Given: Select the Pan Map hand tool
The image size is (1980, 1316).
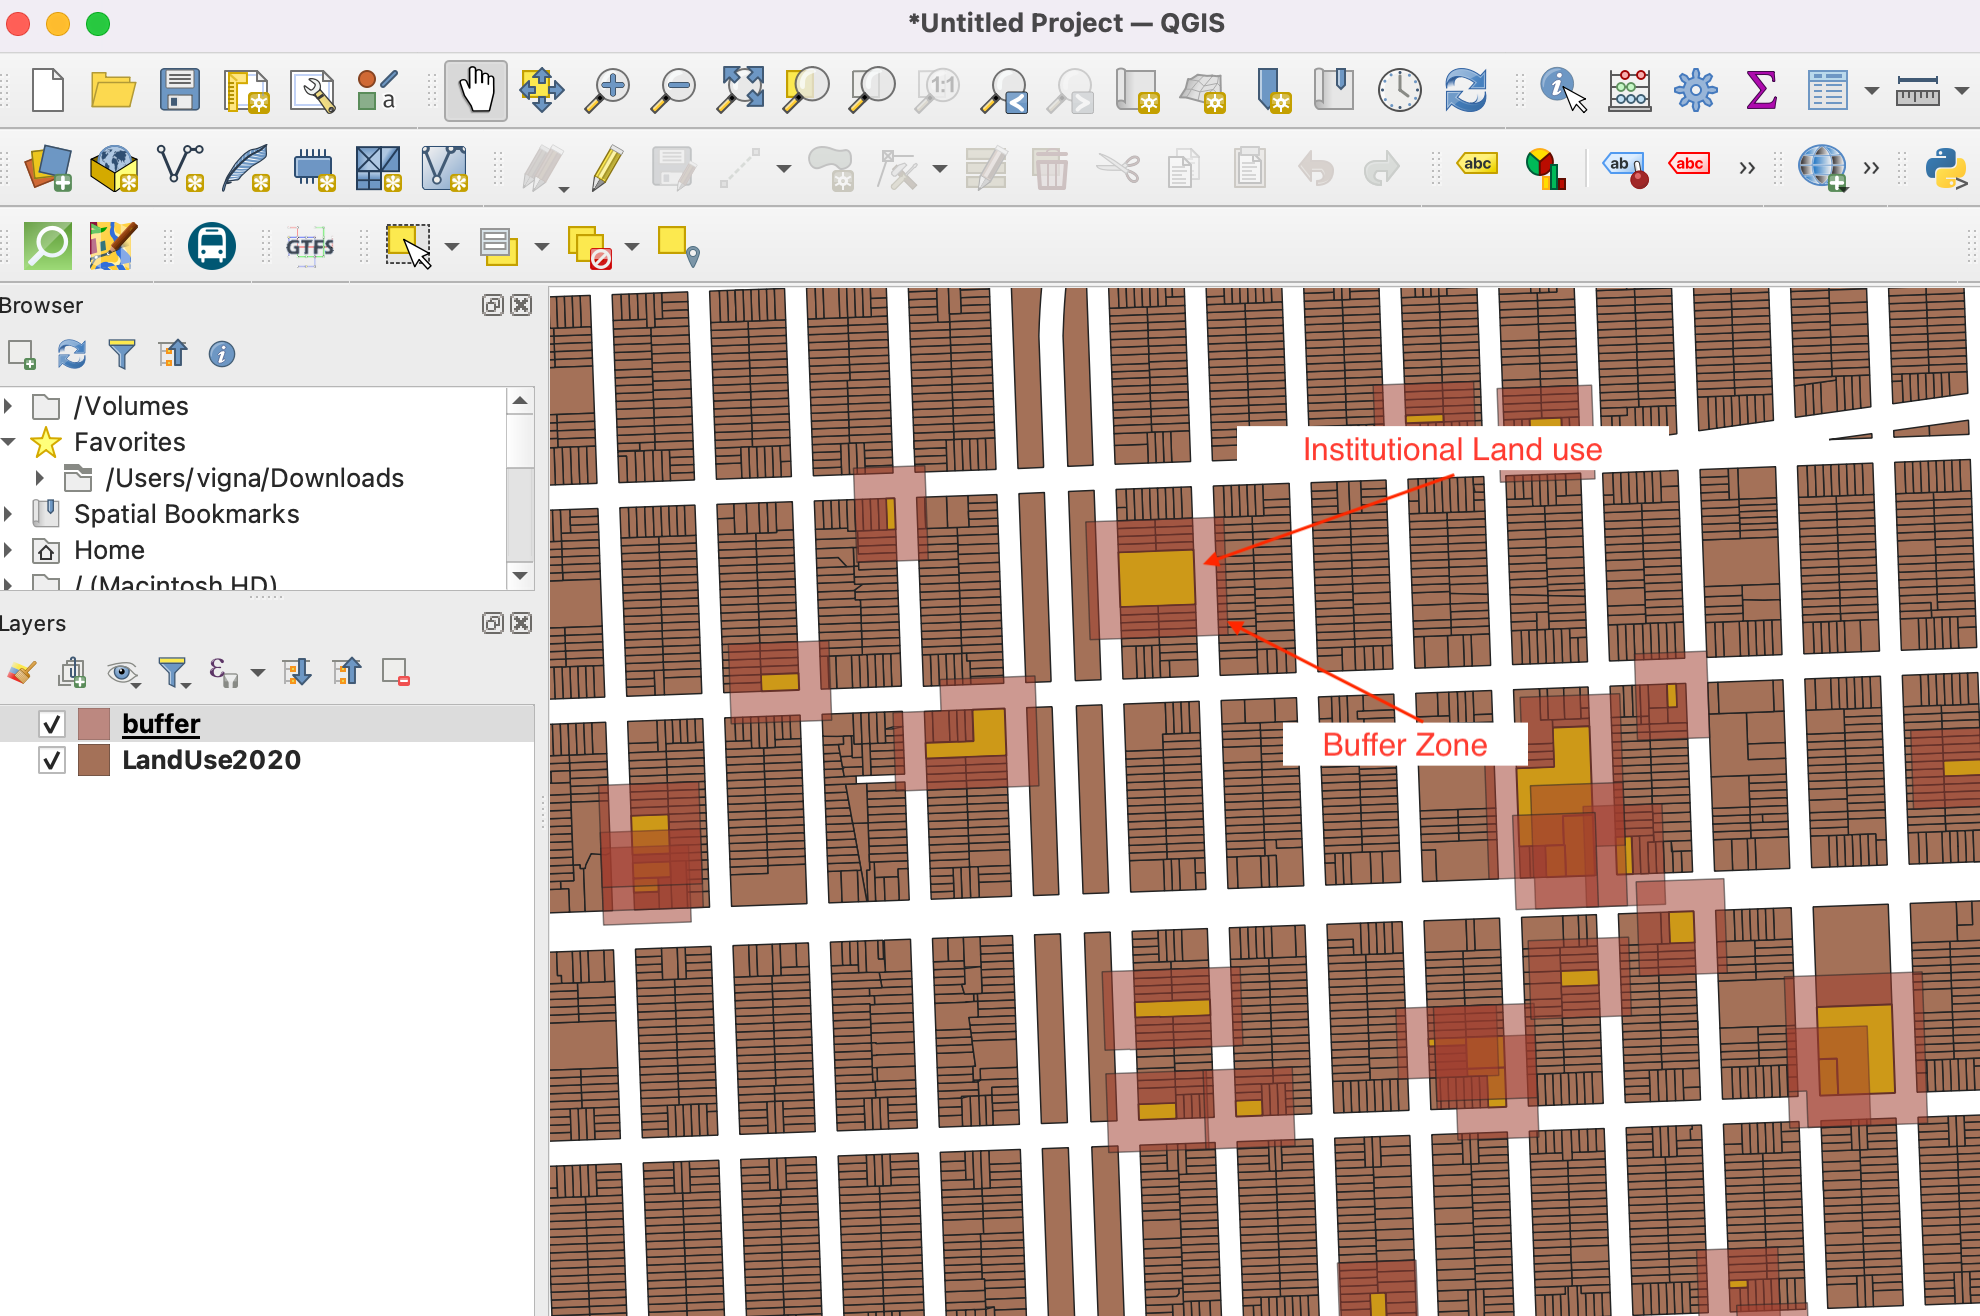Looking at the screenshot, I should [475, 90].
